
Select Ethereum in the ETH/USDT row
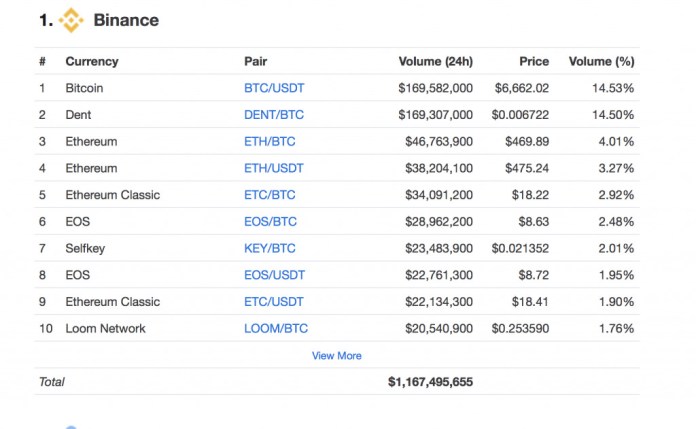point(91,168)
